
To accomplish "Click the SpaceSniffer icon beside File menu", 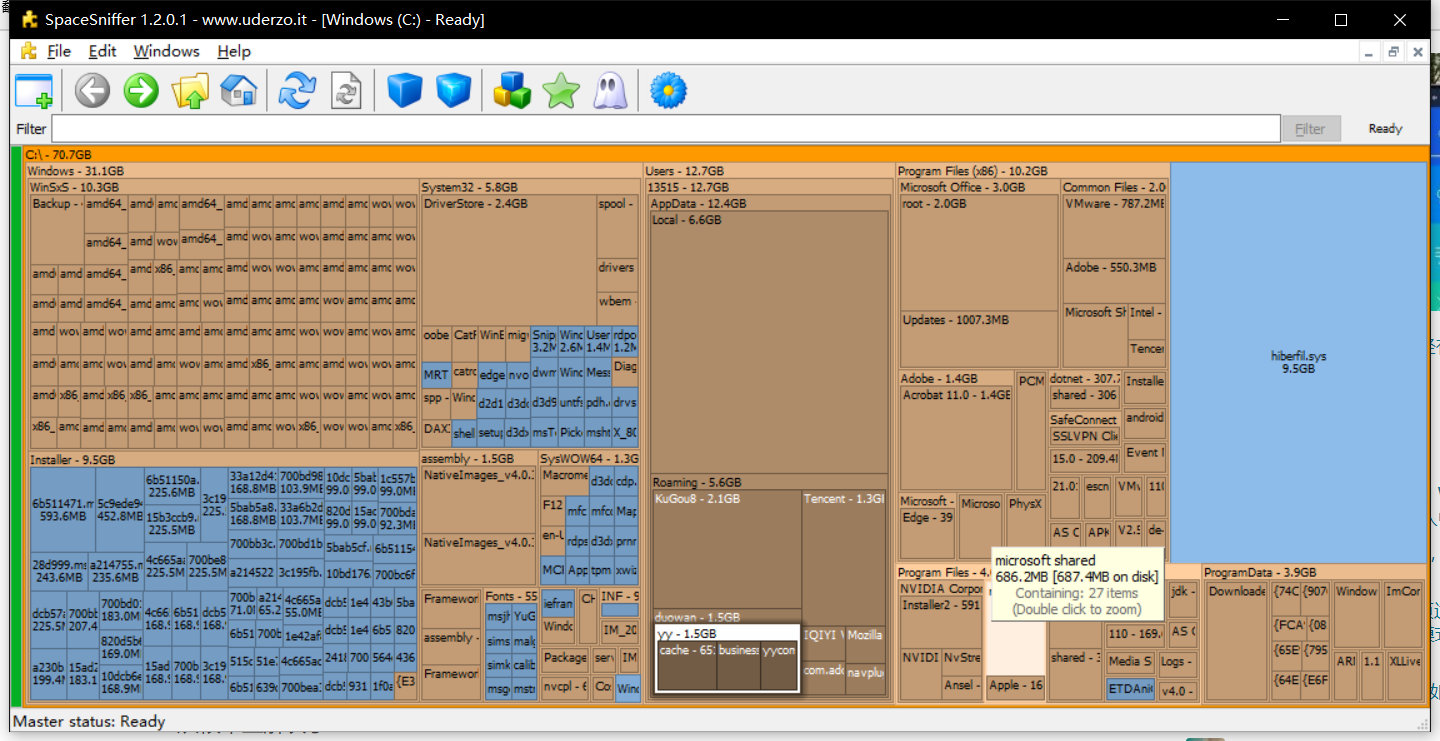I will (28, 51).
